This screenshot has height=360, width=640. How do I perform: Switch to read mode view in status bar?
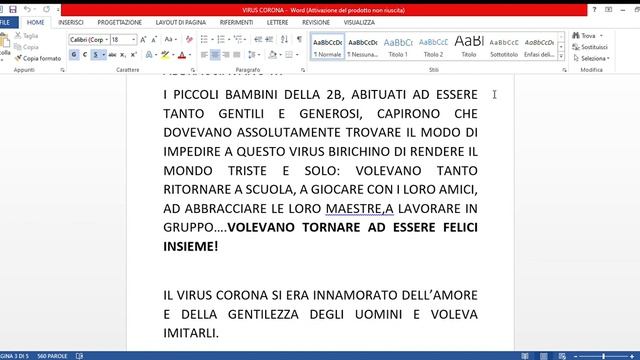click(x=525, y=356)
